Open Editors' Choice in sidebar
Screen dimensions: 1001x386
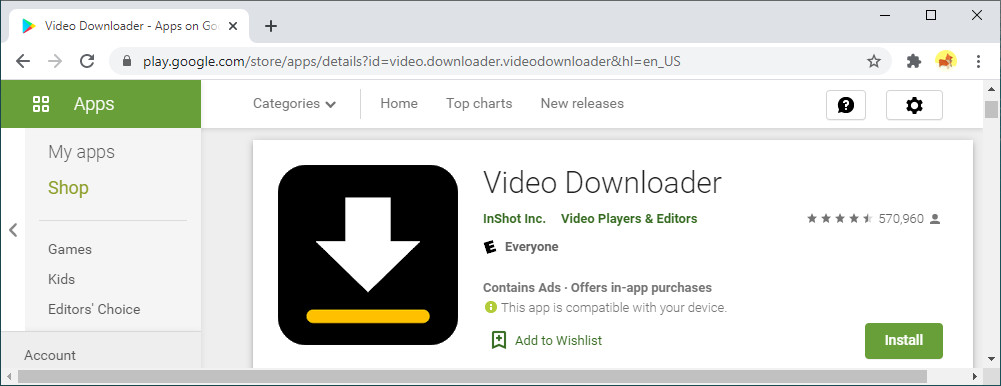[x=94, y=309]
